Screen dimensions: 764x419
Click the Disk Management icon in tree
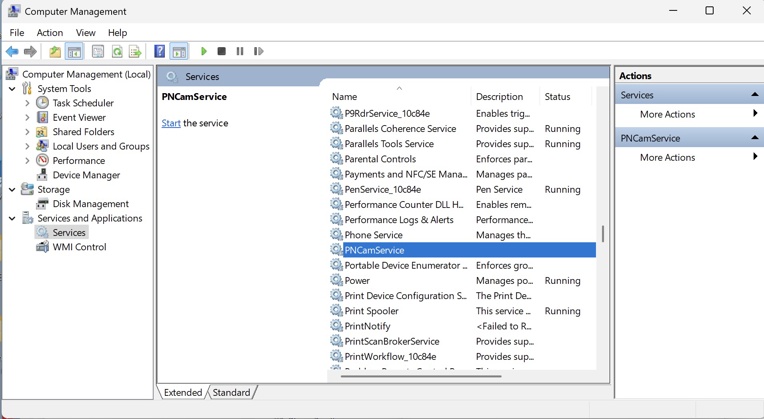tap(42, 204)
